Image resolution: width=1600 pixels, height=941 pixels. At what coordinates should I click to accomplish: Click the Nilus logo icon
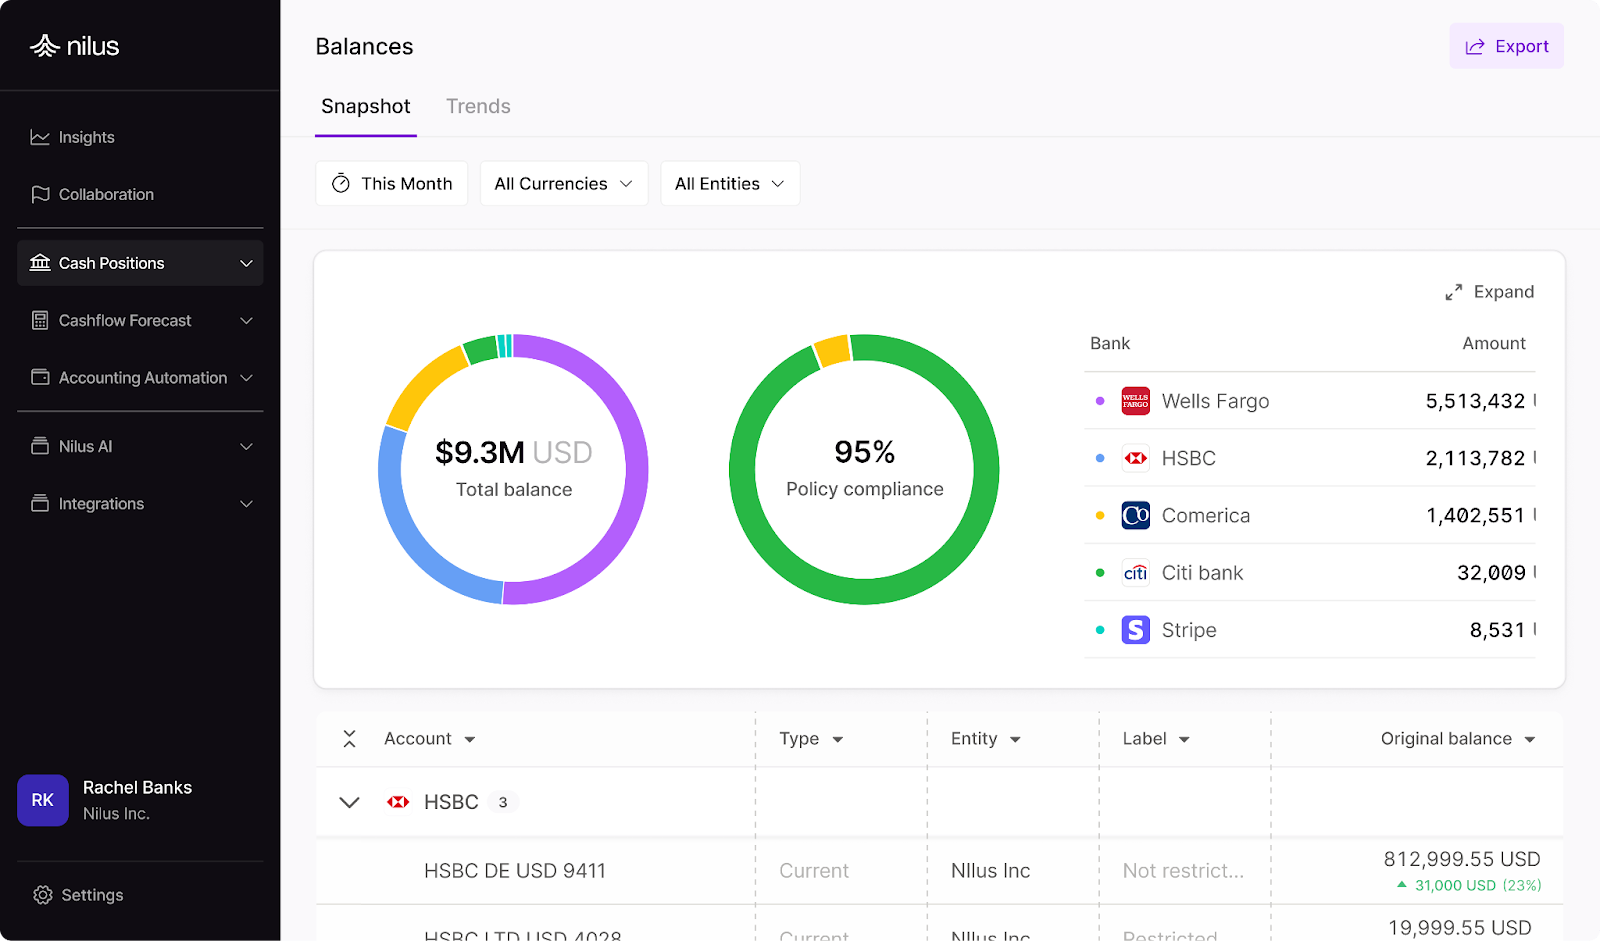pos(45,46)
